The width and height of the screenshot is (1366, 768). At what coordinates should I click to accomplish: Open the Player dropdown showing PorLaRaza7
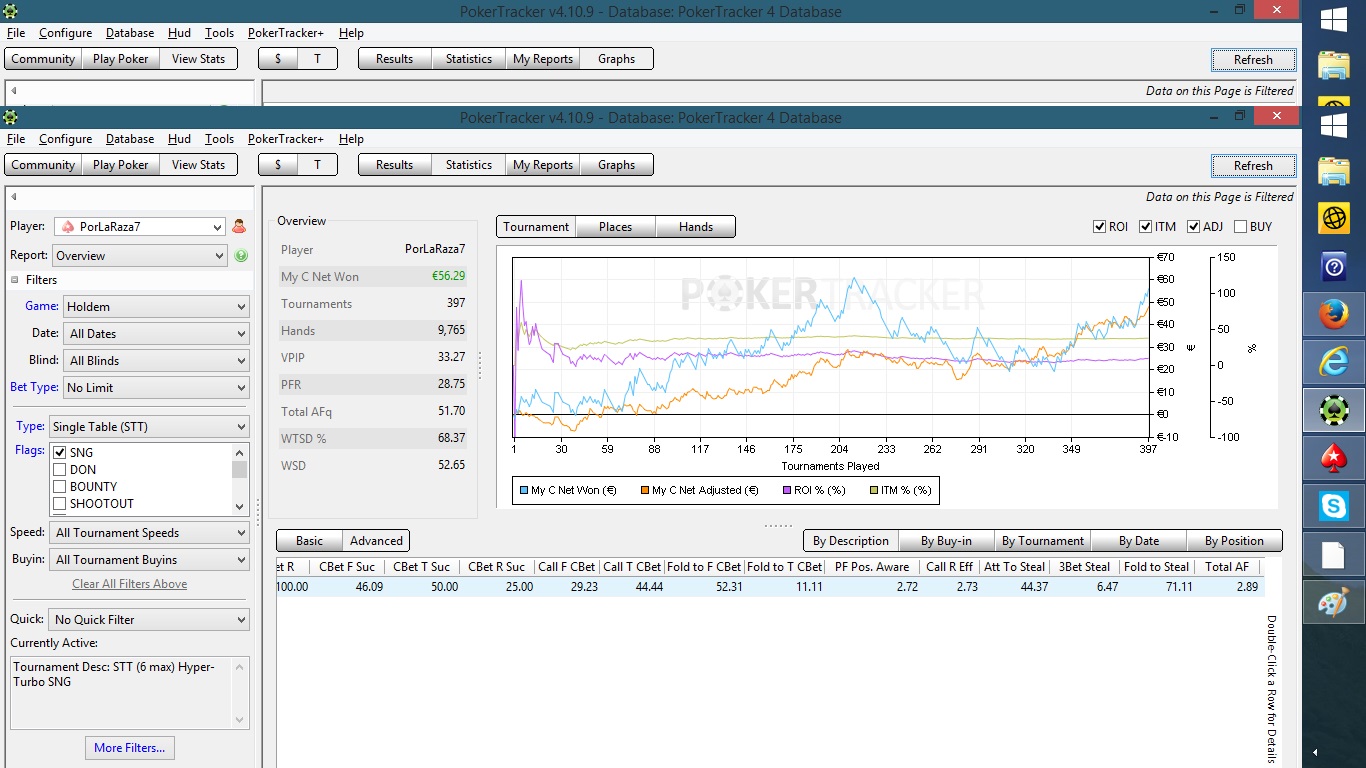(140, 227)
